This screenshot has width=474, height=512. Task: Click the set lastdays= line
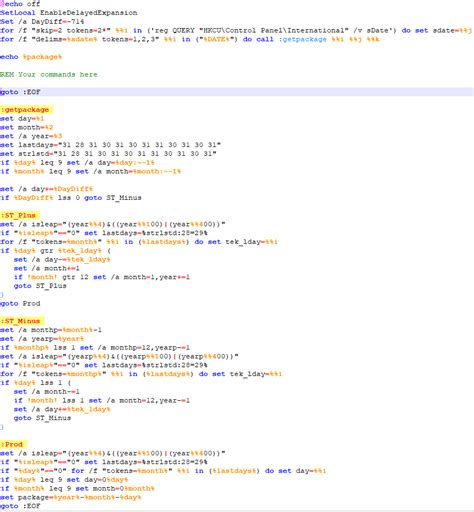pyautogui.click(x=110, y=145)
